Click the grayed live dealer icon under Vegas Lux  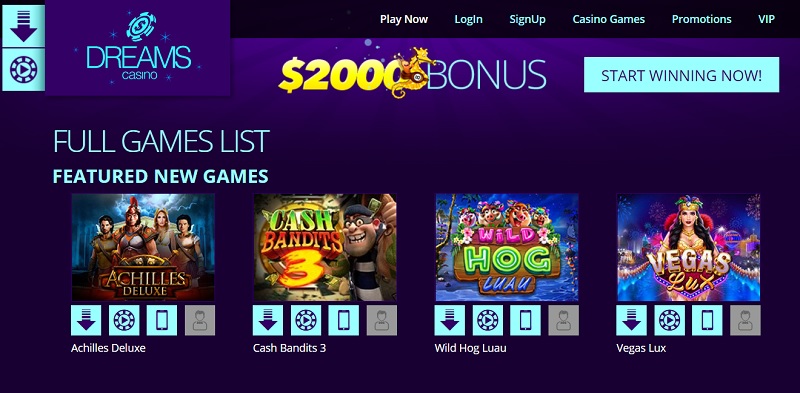[745, 321]
